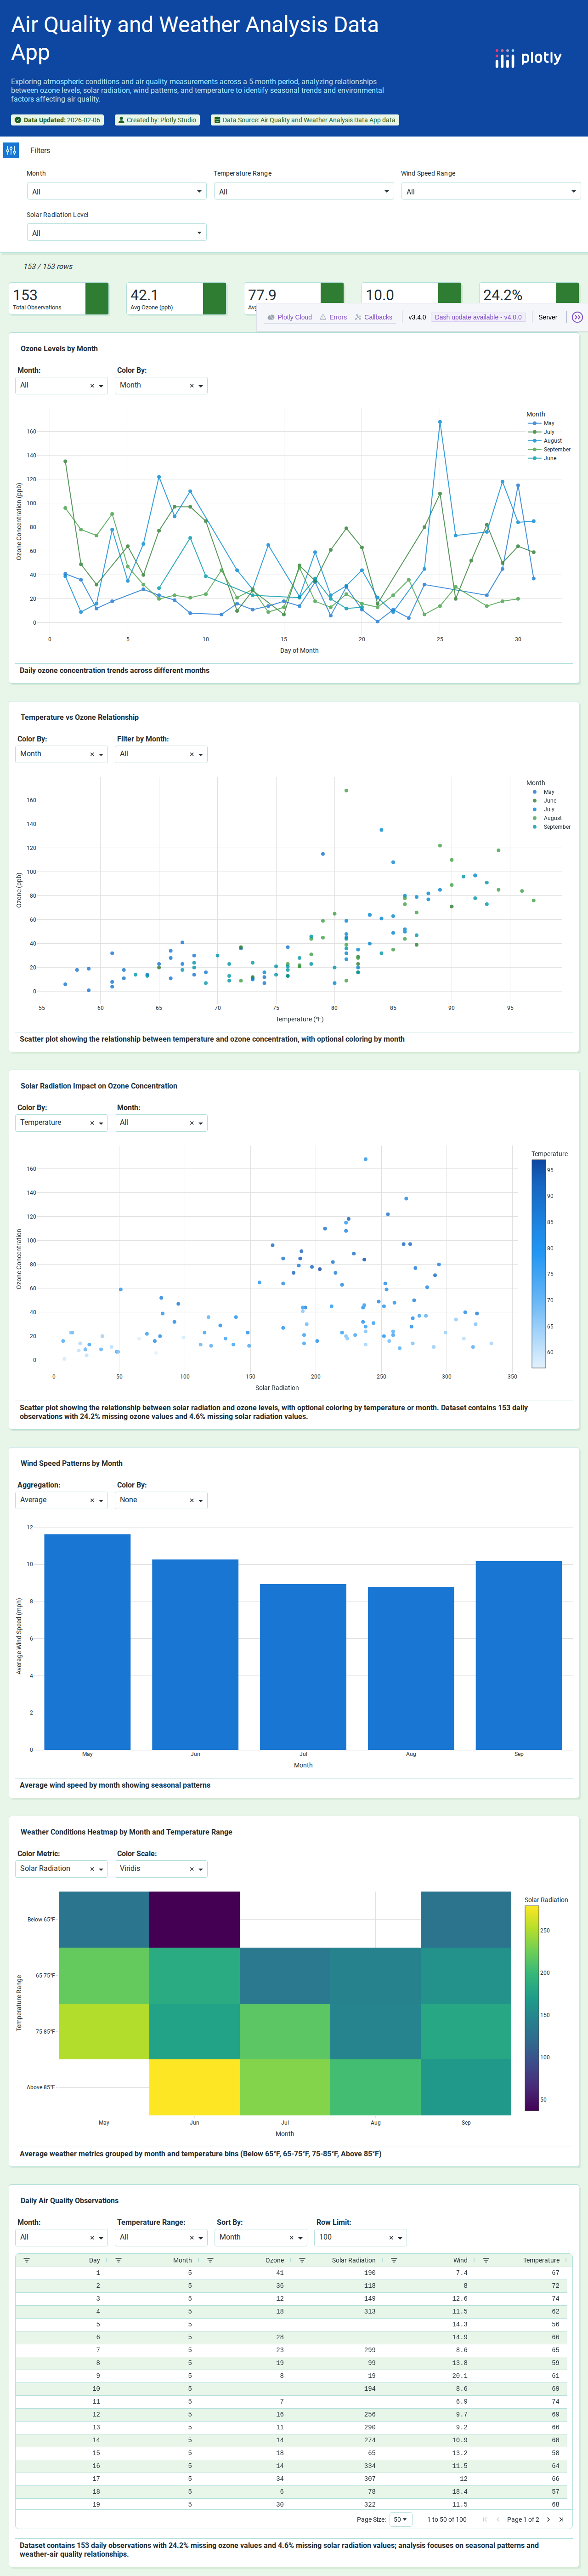Open the Temperature Range filter dropdown

tap(304, 191)
